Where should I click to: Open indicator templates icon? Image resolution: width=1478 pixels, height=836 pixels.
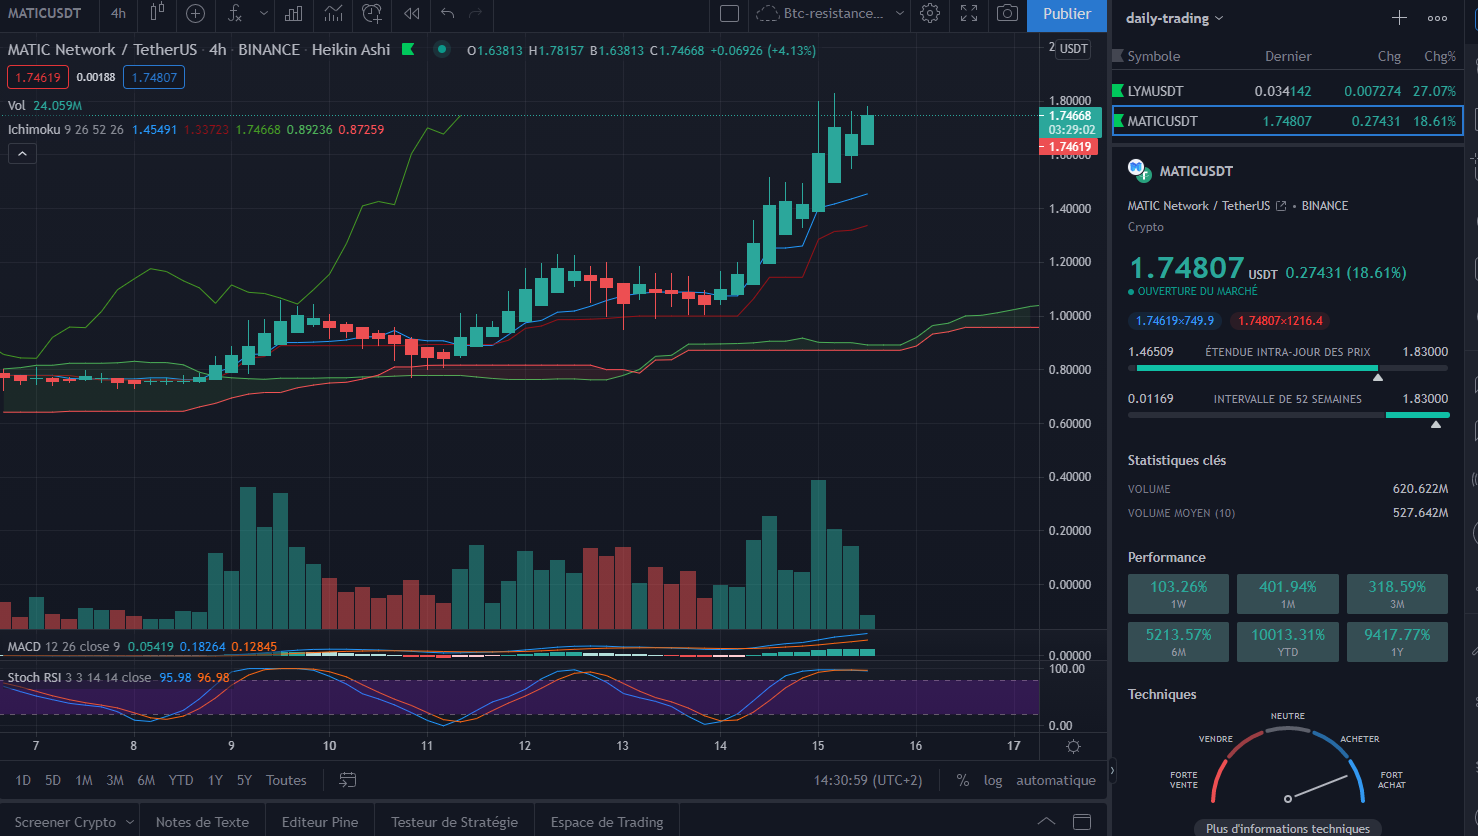coord(333,13)
